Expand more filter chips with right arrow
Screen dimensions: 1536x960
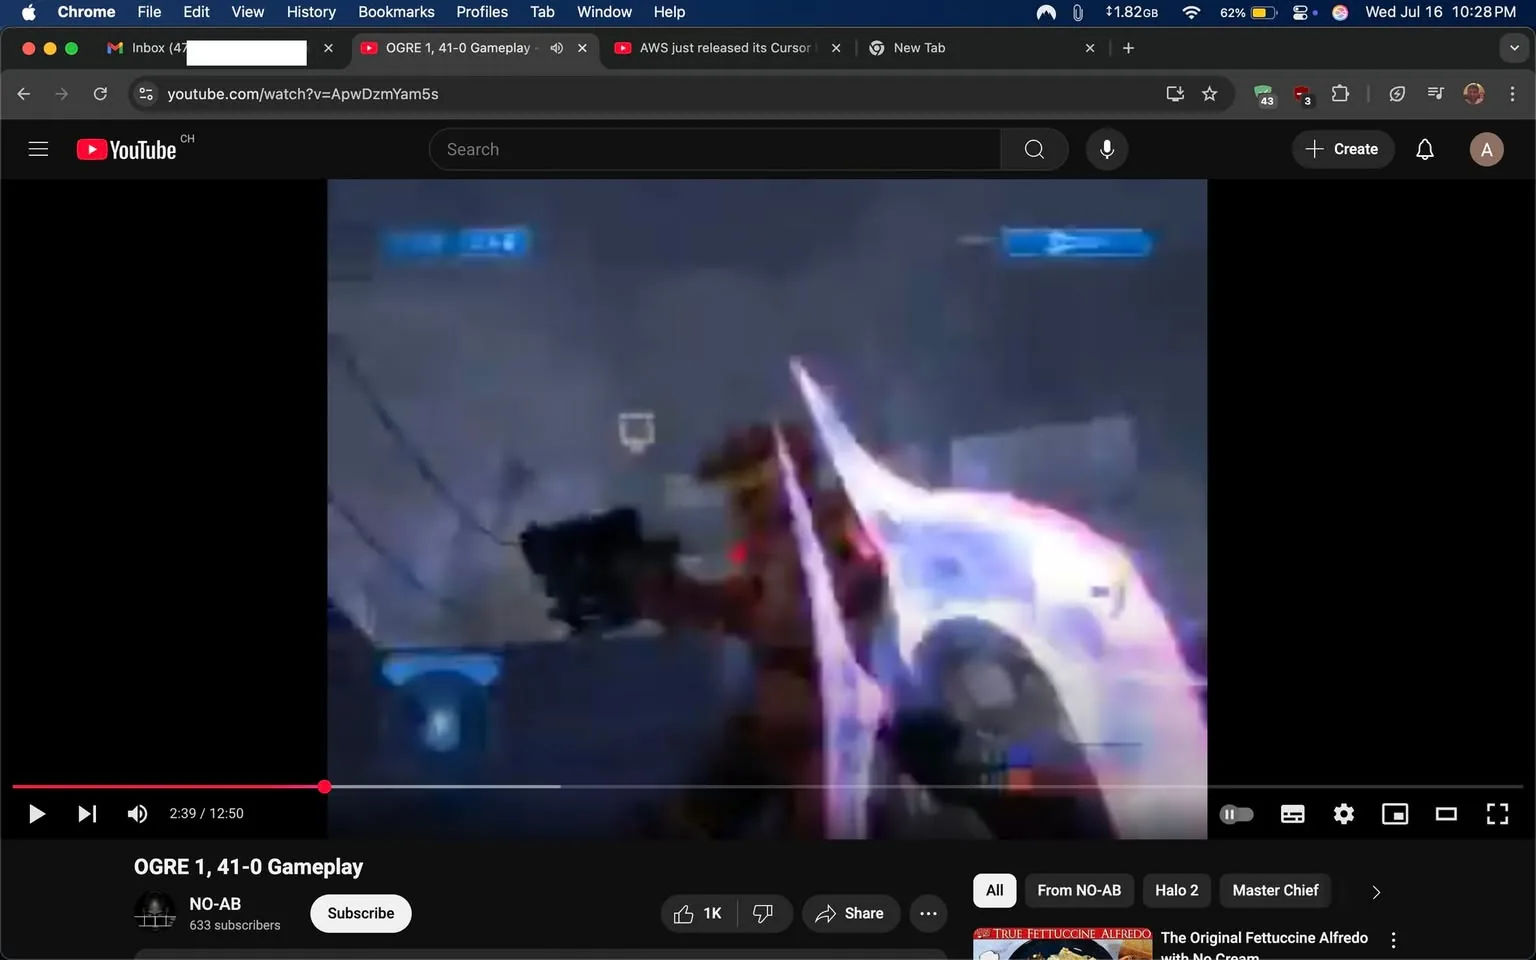pyautogui.click(x=1375, y=891)
